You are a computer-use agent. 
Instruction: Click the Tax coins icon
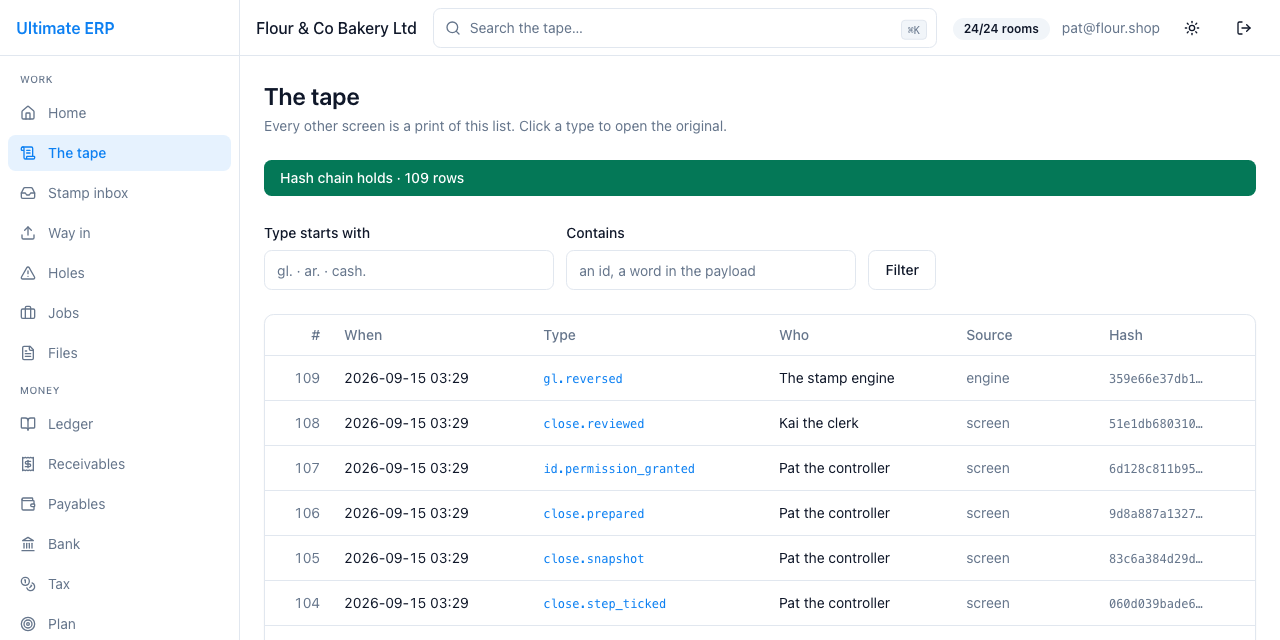click(28, 584)
